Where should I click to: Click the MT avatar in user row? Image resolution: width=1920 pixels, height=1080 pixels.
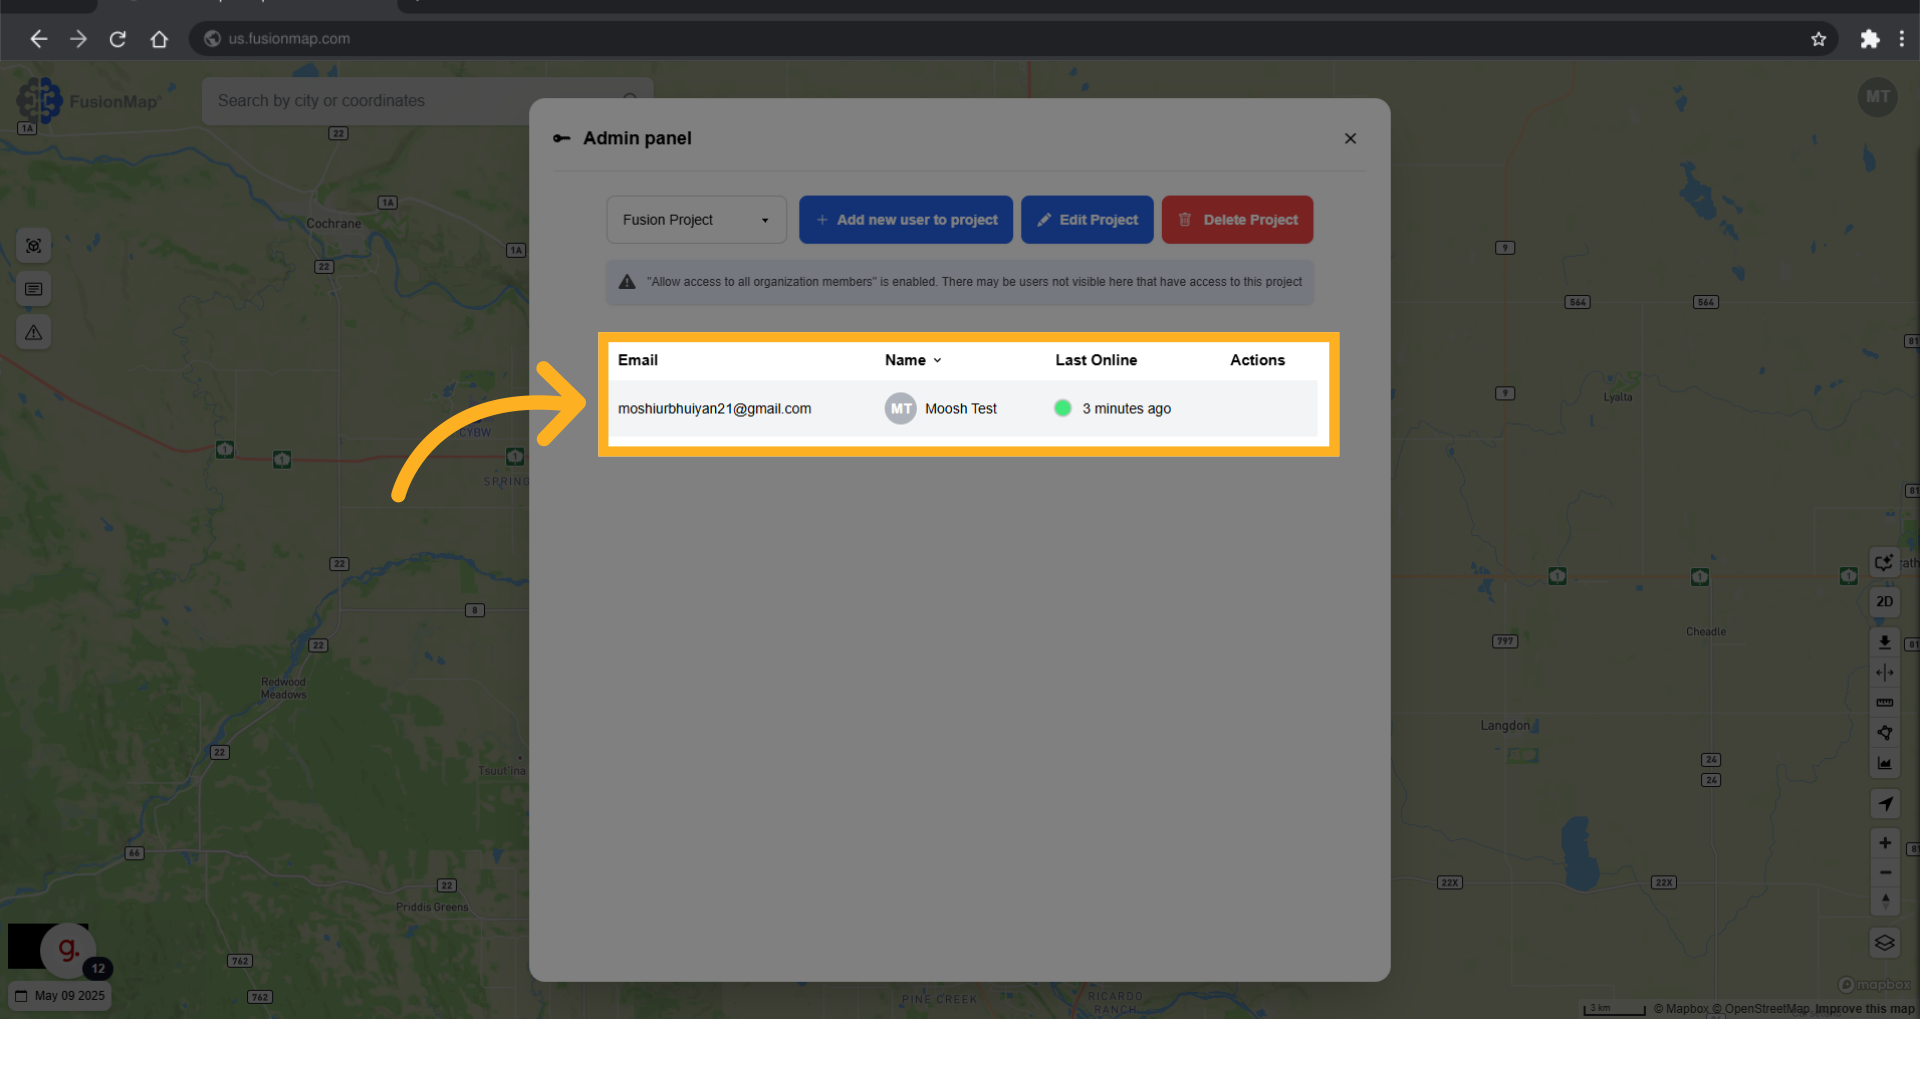(900, 409)
